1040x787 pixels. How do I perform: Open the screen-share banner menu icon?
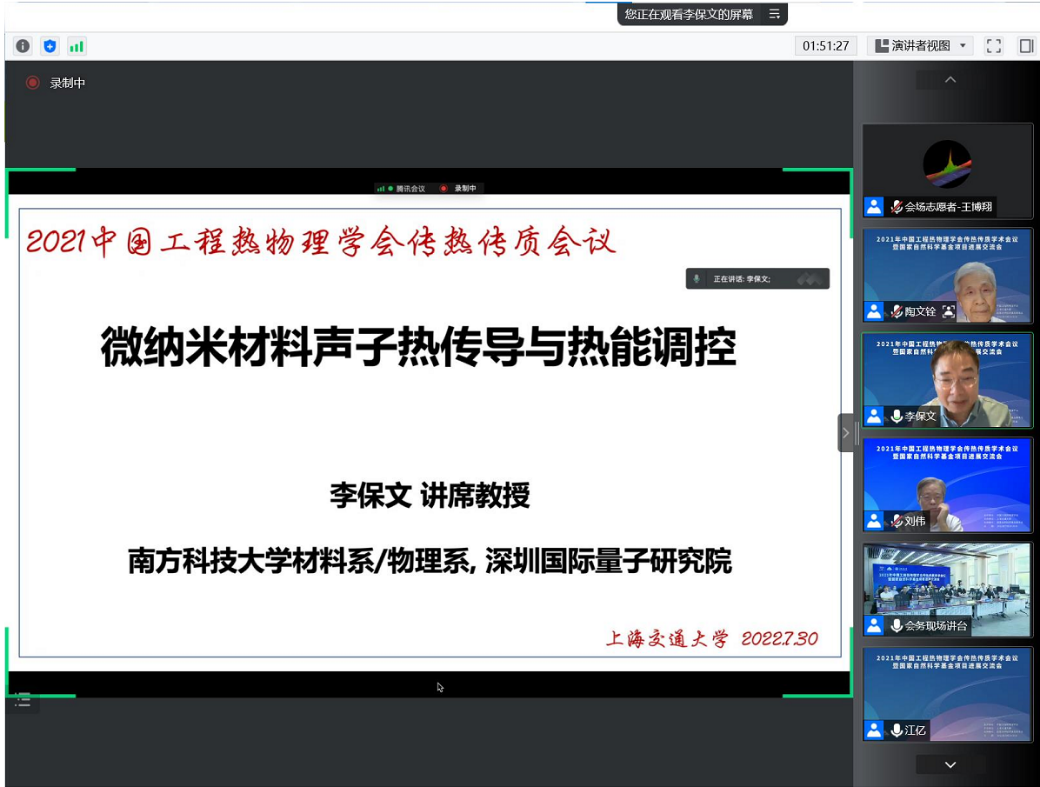coord(774,14)
